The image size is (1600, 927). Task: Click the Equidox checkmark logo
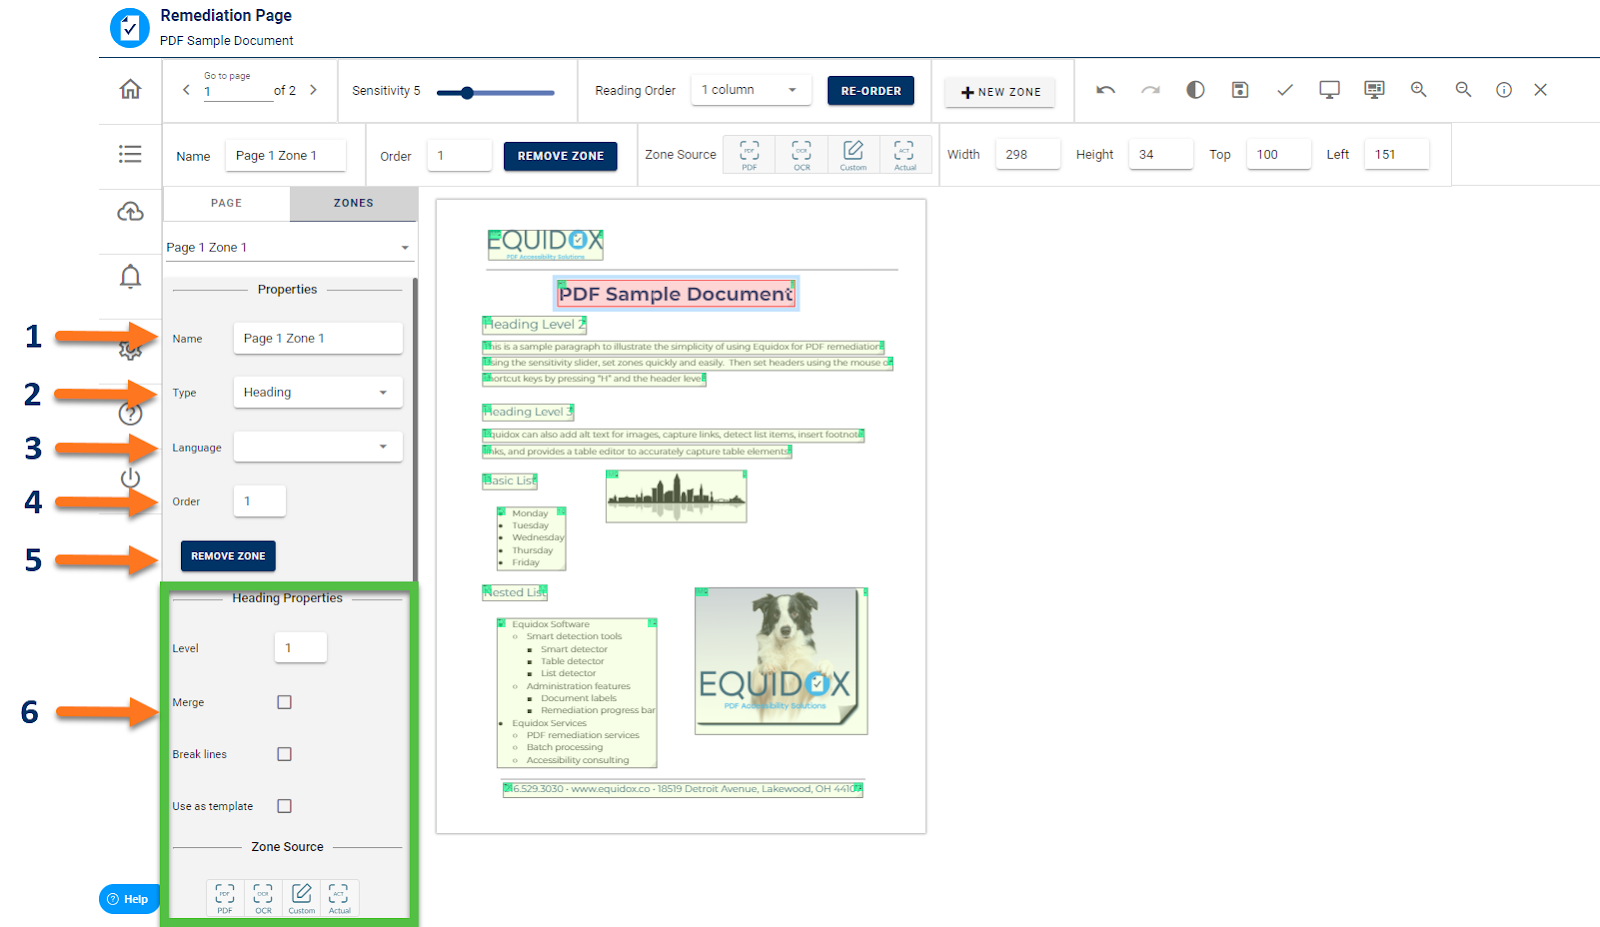130,28
